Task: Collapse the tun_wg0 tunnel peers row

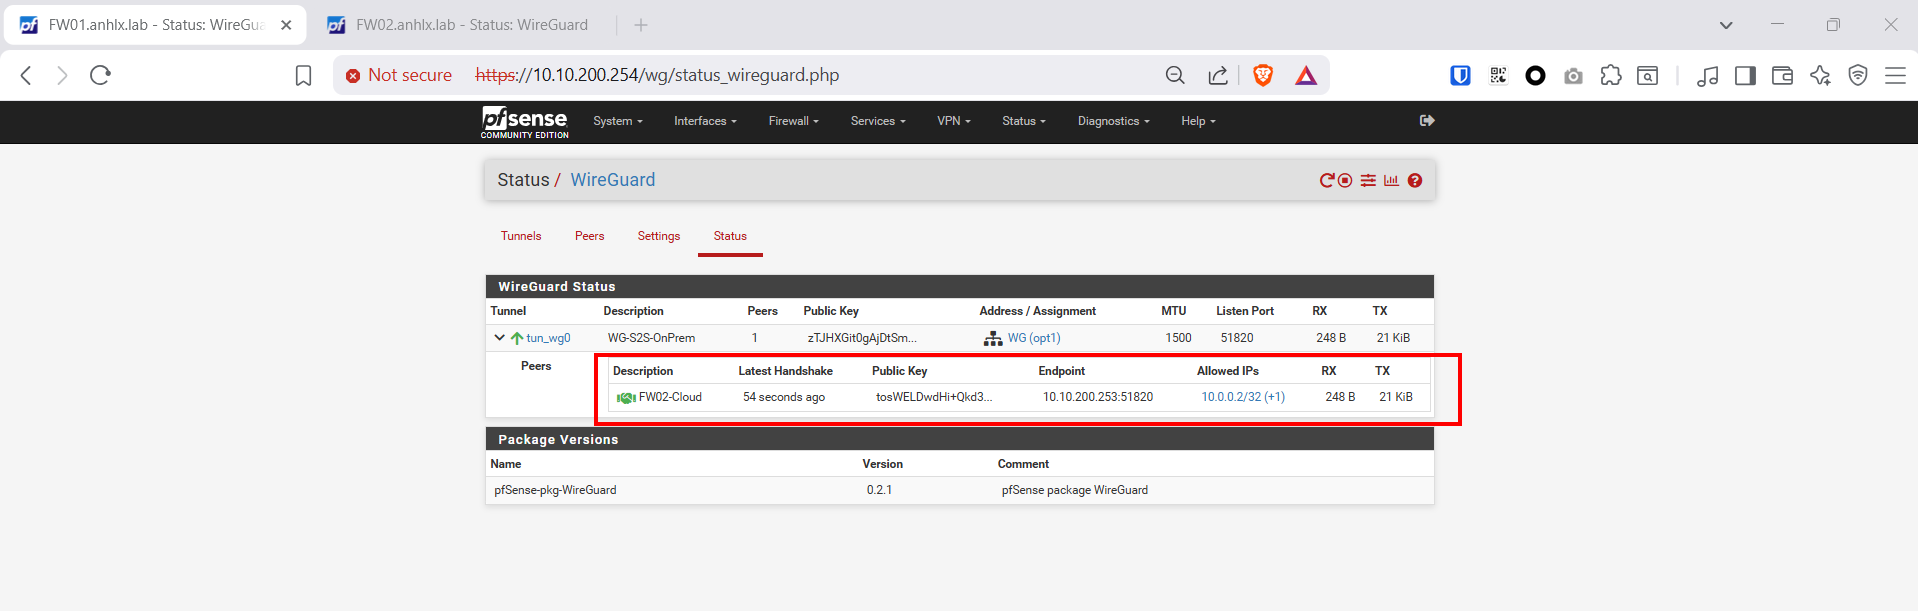Action: pyautogui.click(x=499, y=338)
